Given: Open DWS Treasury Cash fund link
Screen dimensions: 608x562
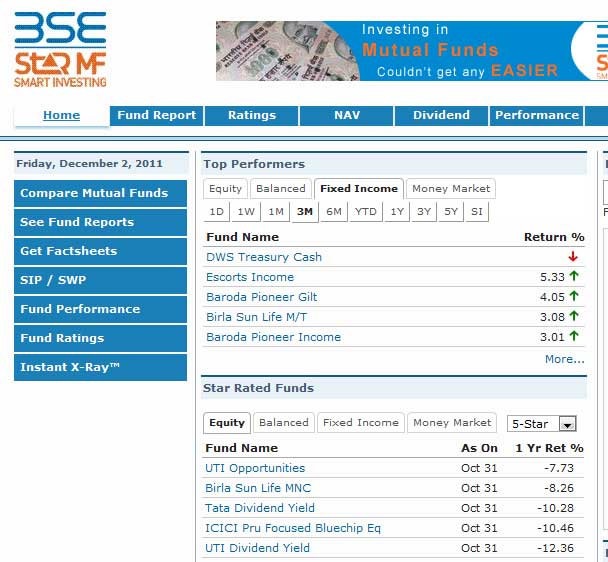Looking at the screenshot, I should pos(264,257).
